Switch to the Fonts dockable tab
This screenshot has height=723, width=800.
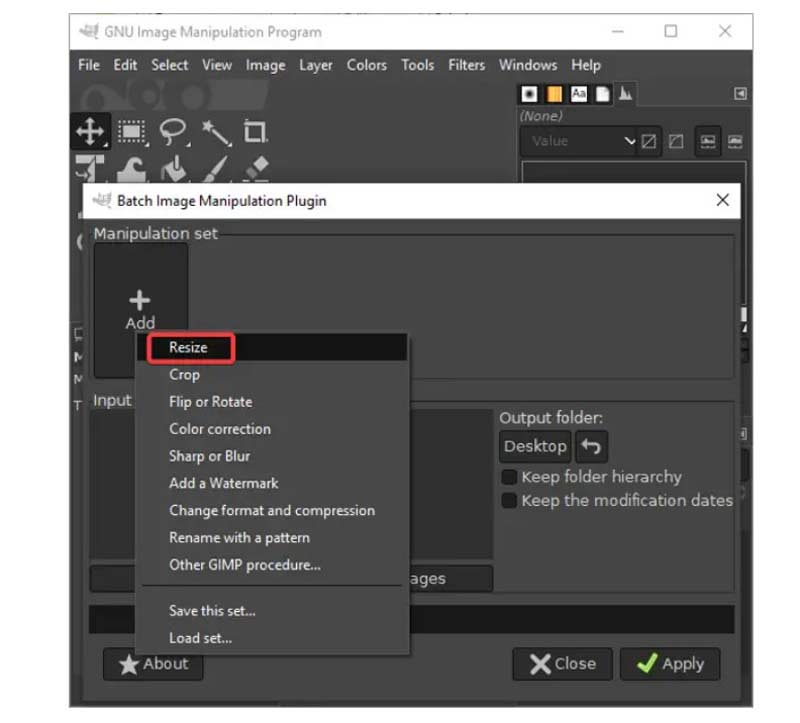tap(579, 93)
